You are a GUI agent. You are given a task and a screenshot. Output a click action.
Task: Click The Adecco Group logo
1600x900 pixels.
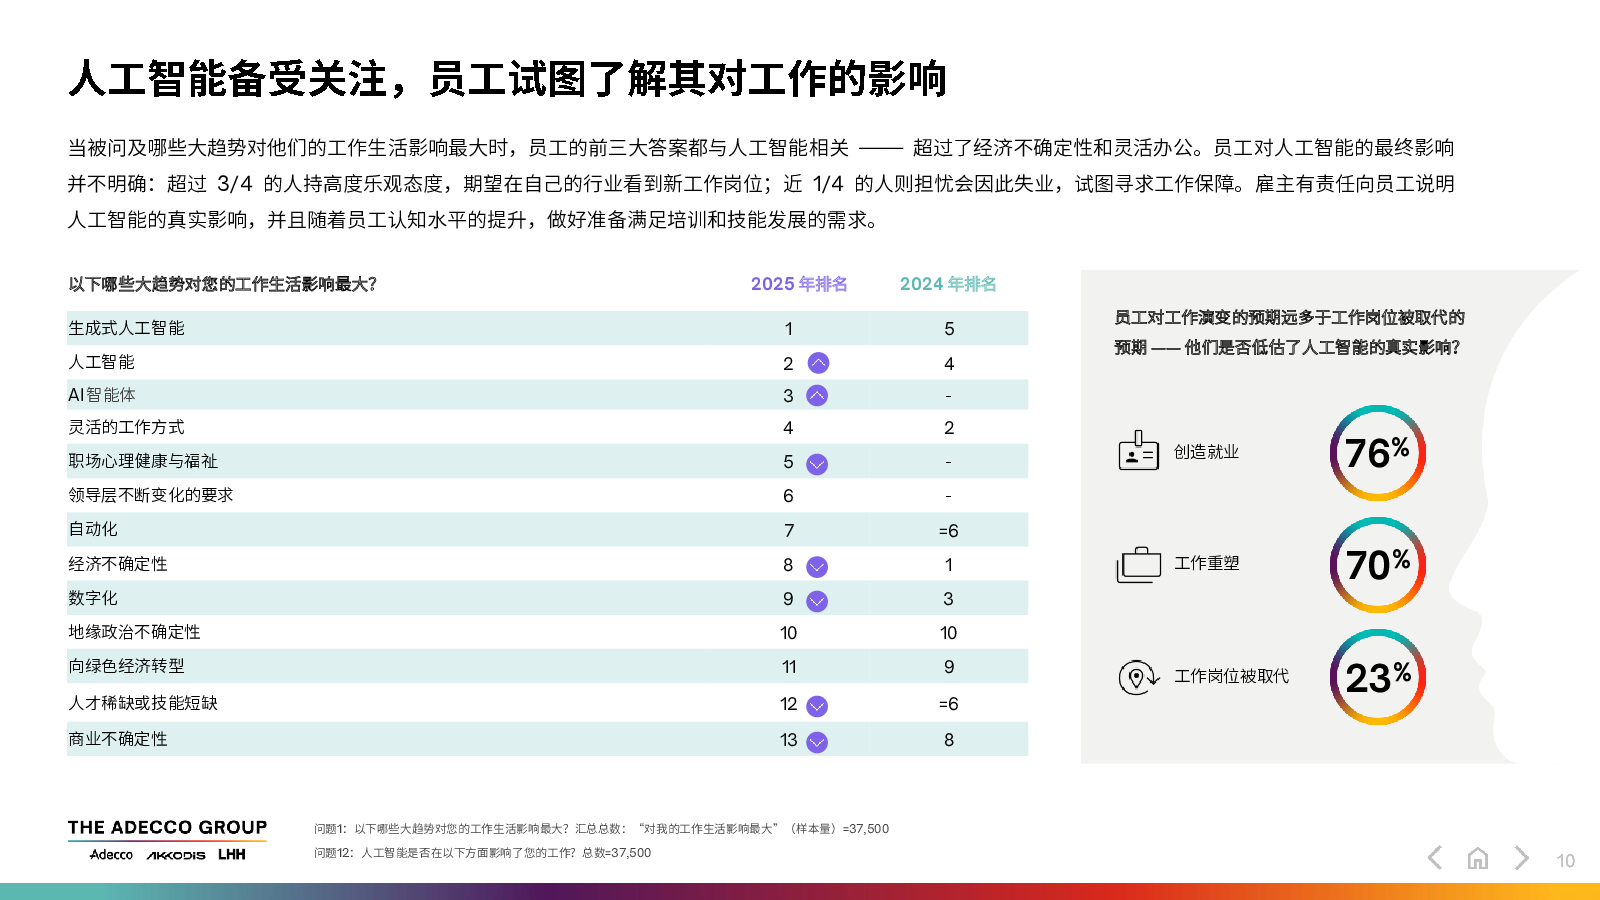click(x=167, y=828)
